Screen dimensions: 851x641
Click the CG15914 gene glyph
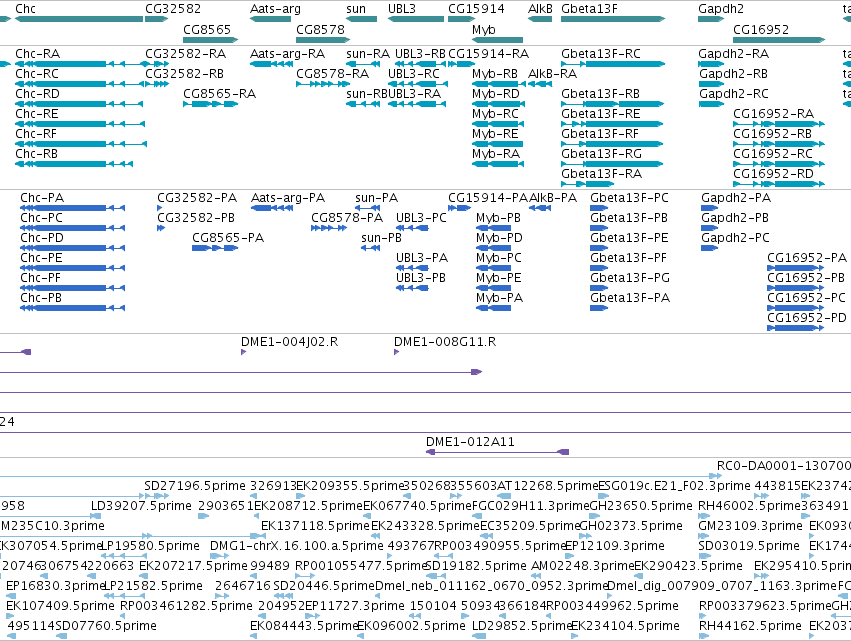coord(461,19)
